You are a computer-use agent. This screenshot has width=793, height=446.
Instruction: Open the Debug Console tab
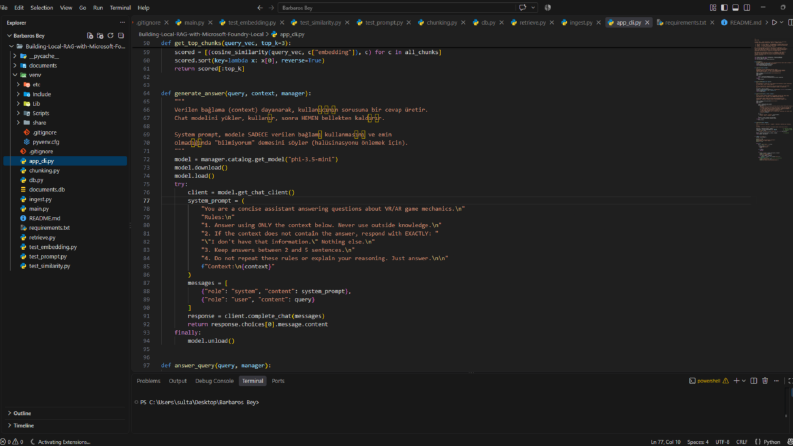214,381
